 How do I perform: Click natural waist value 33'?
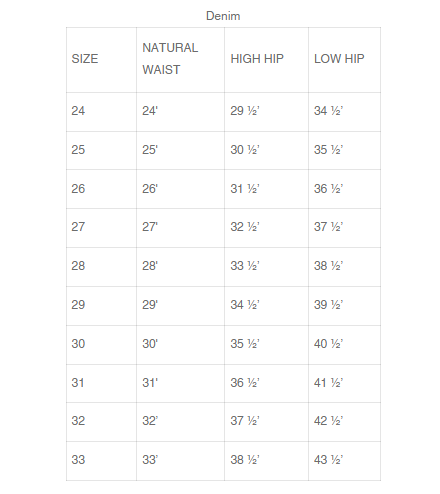tap(150, 460)
